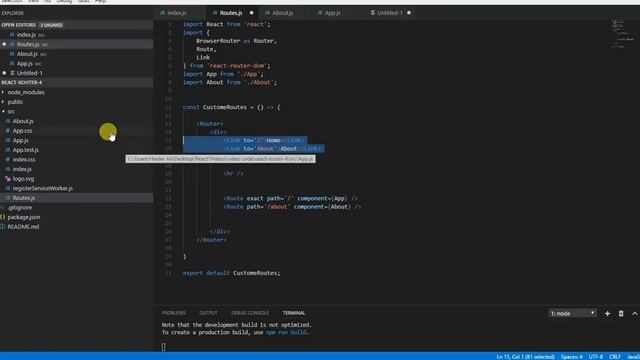This screenshot has height=360, width=640.
Task: Click 'UTF-8' encoding in status bar
Action: 596,357
